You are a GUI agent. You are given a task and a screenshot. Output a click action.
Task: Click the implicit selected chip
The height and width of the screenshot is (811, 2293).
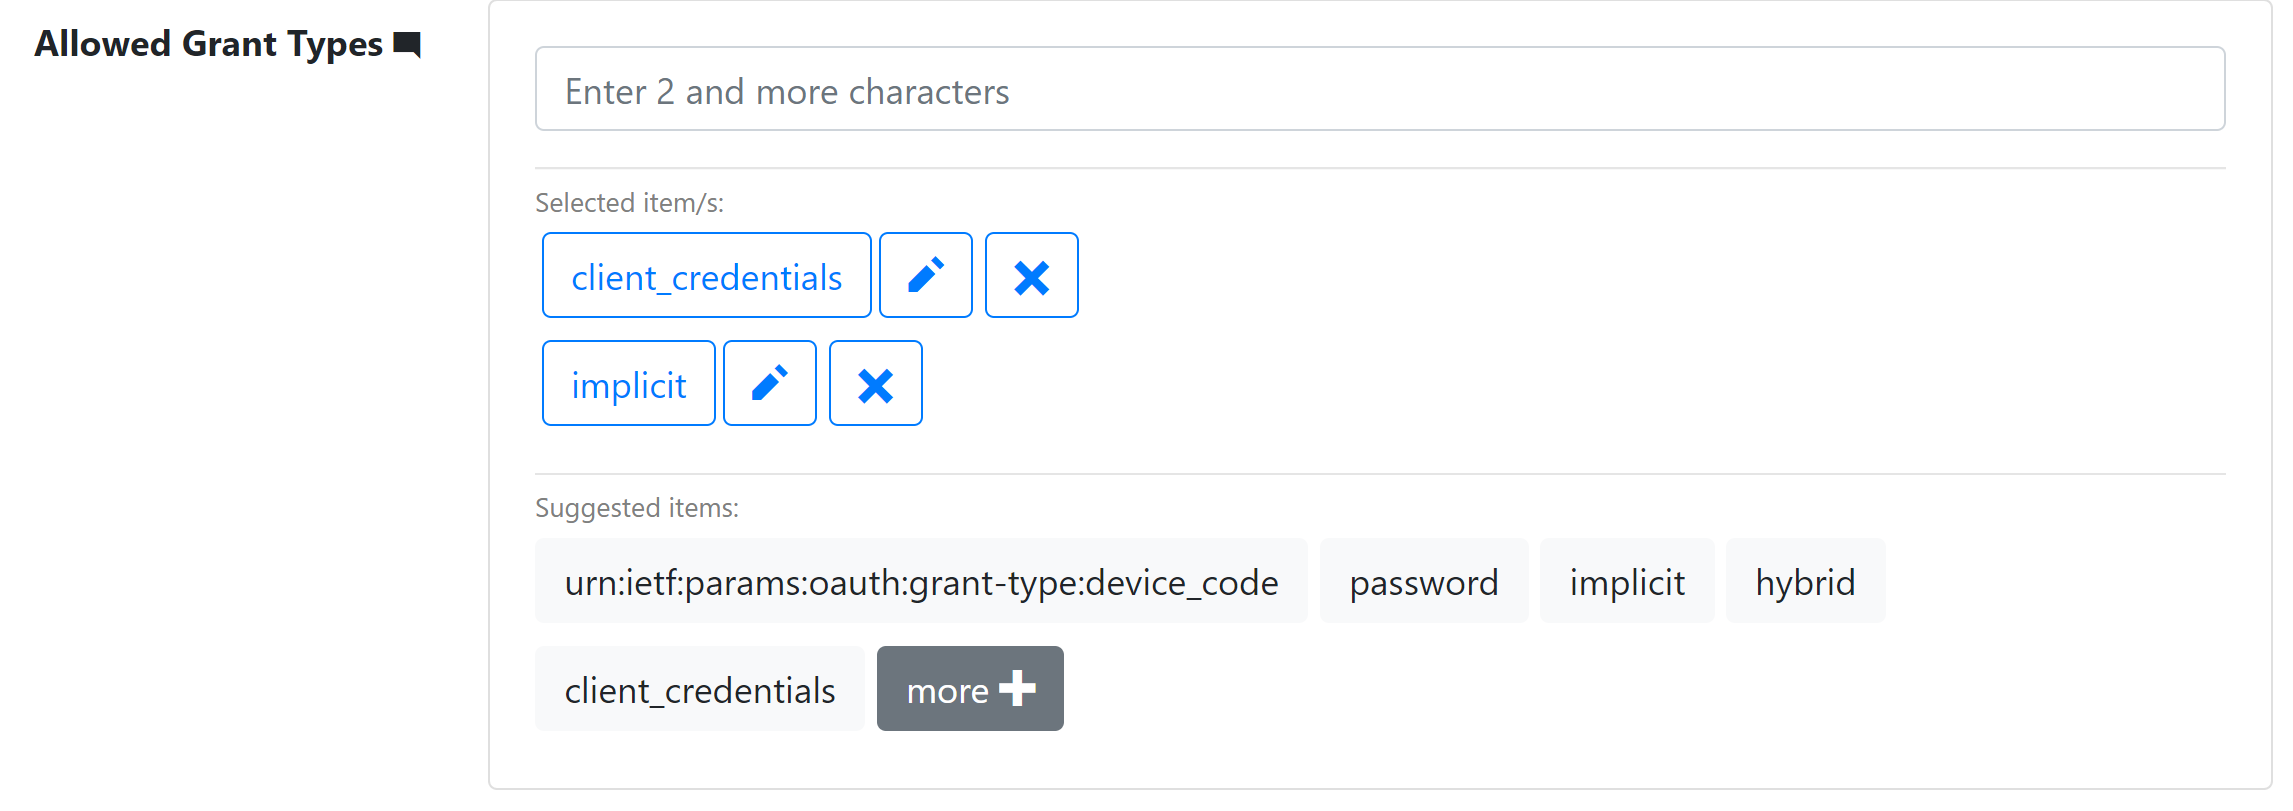click(628, 383)
